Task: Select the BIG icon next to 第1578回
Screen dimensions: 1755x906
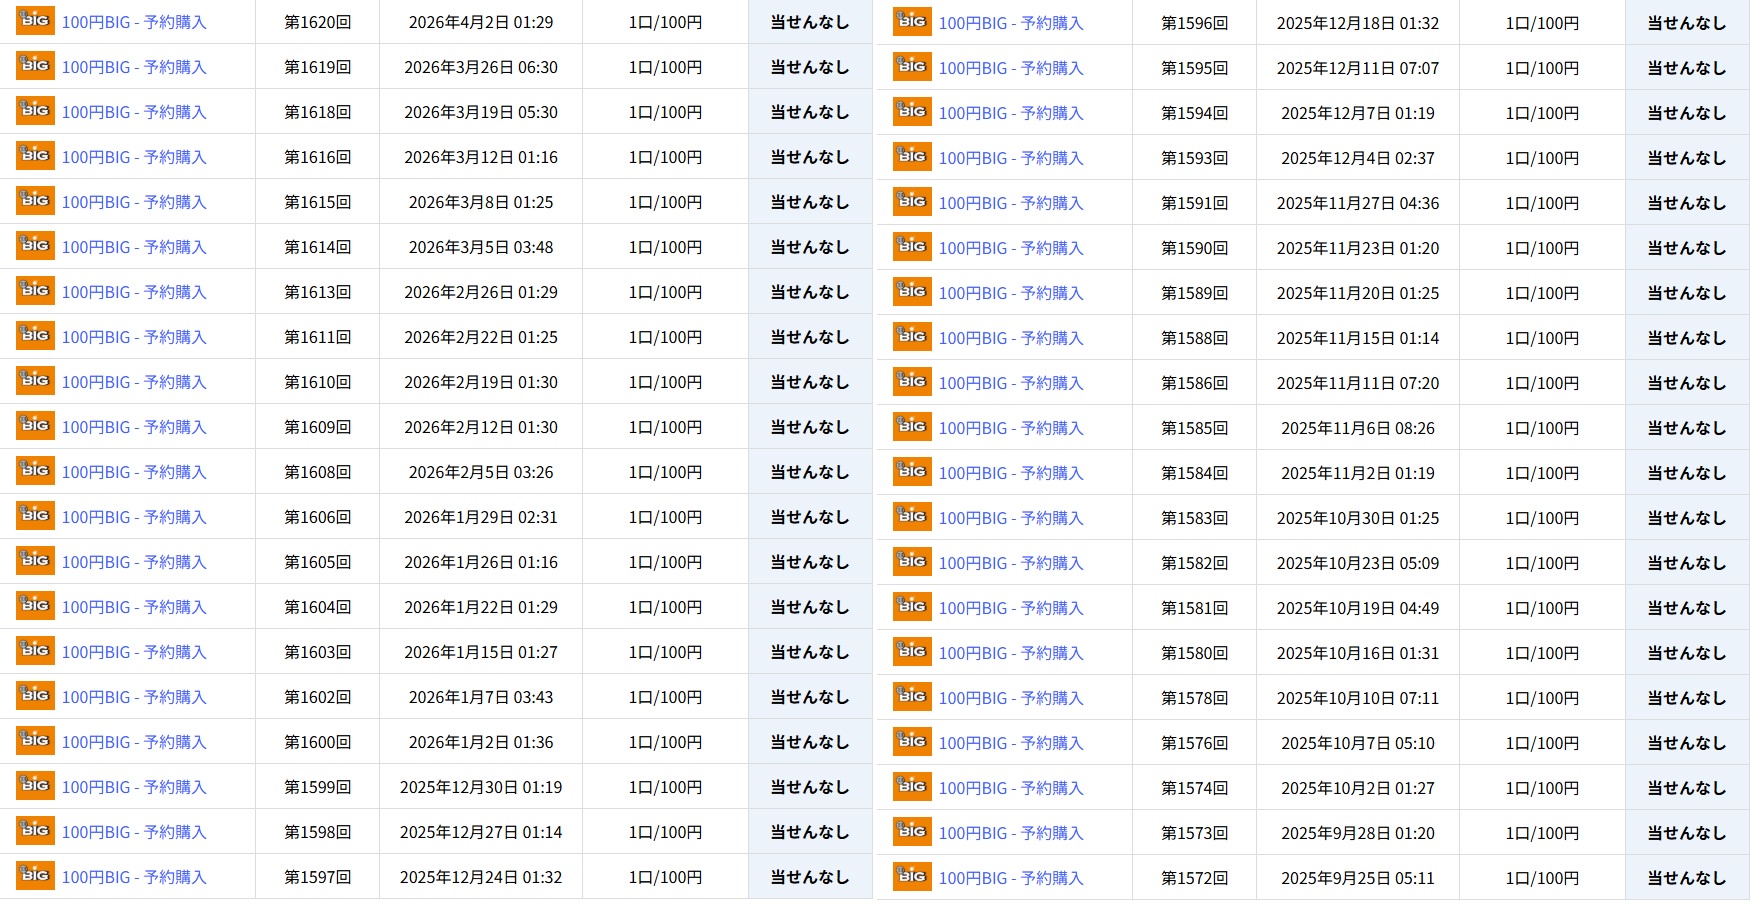Action: coord(912,697)
